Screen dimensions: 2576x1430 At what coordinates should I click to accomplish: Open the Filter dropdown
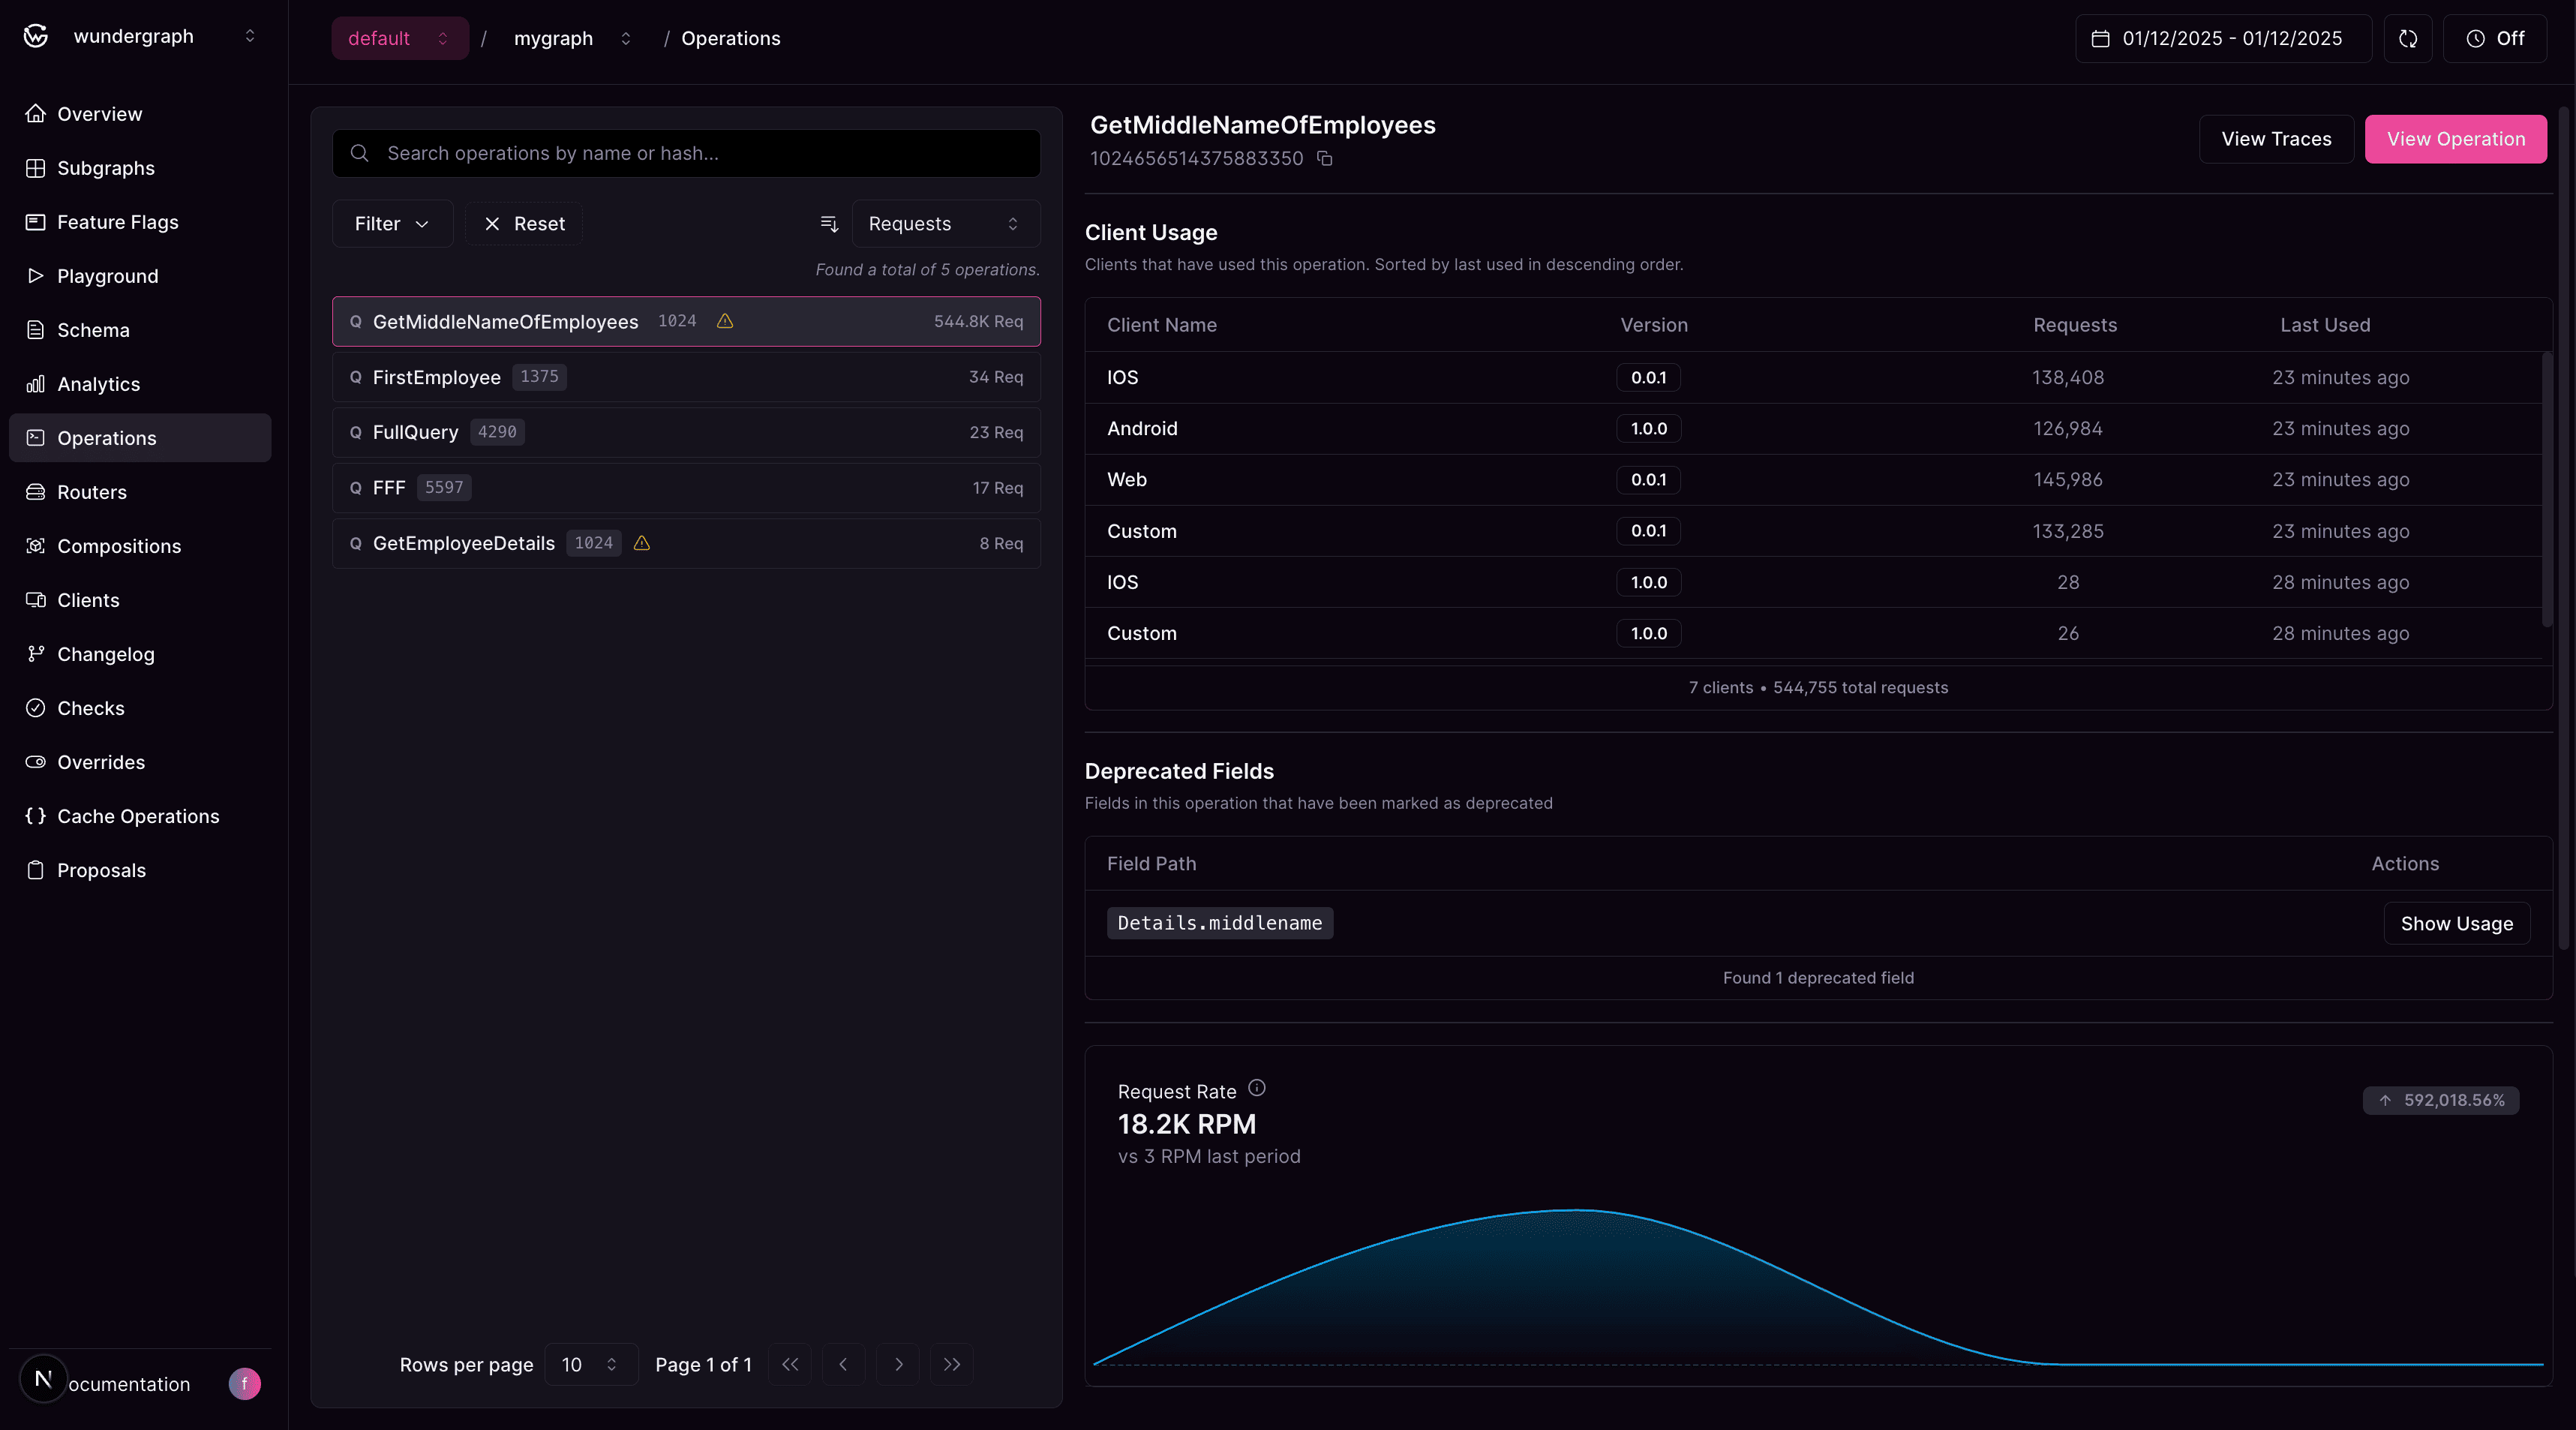391,223
